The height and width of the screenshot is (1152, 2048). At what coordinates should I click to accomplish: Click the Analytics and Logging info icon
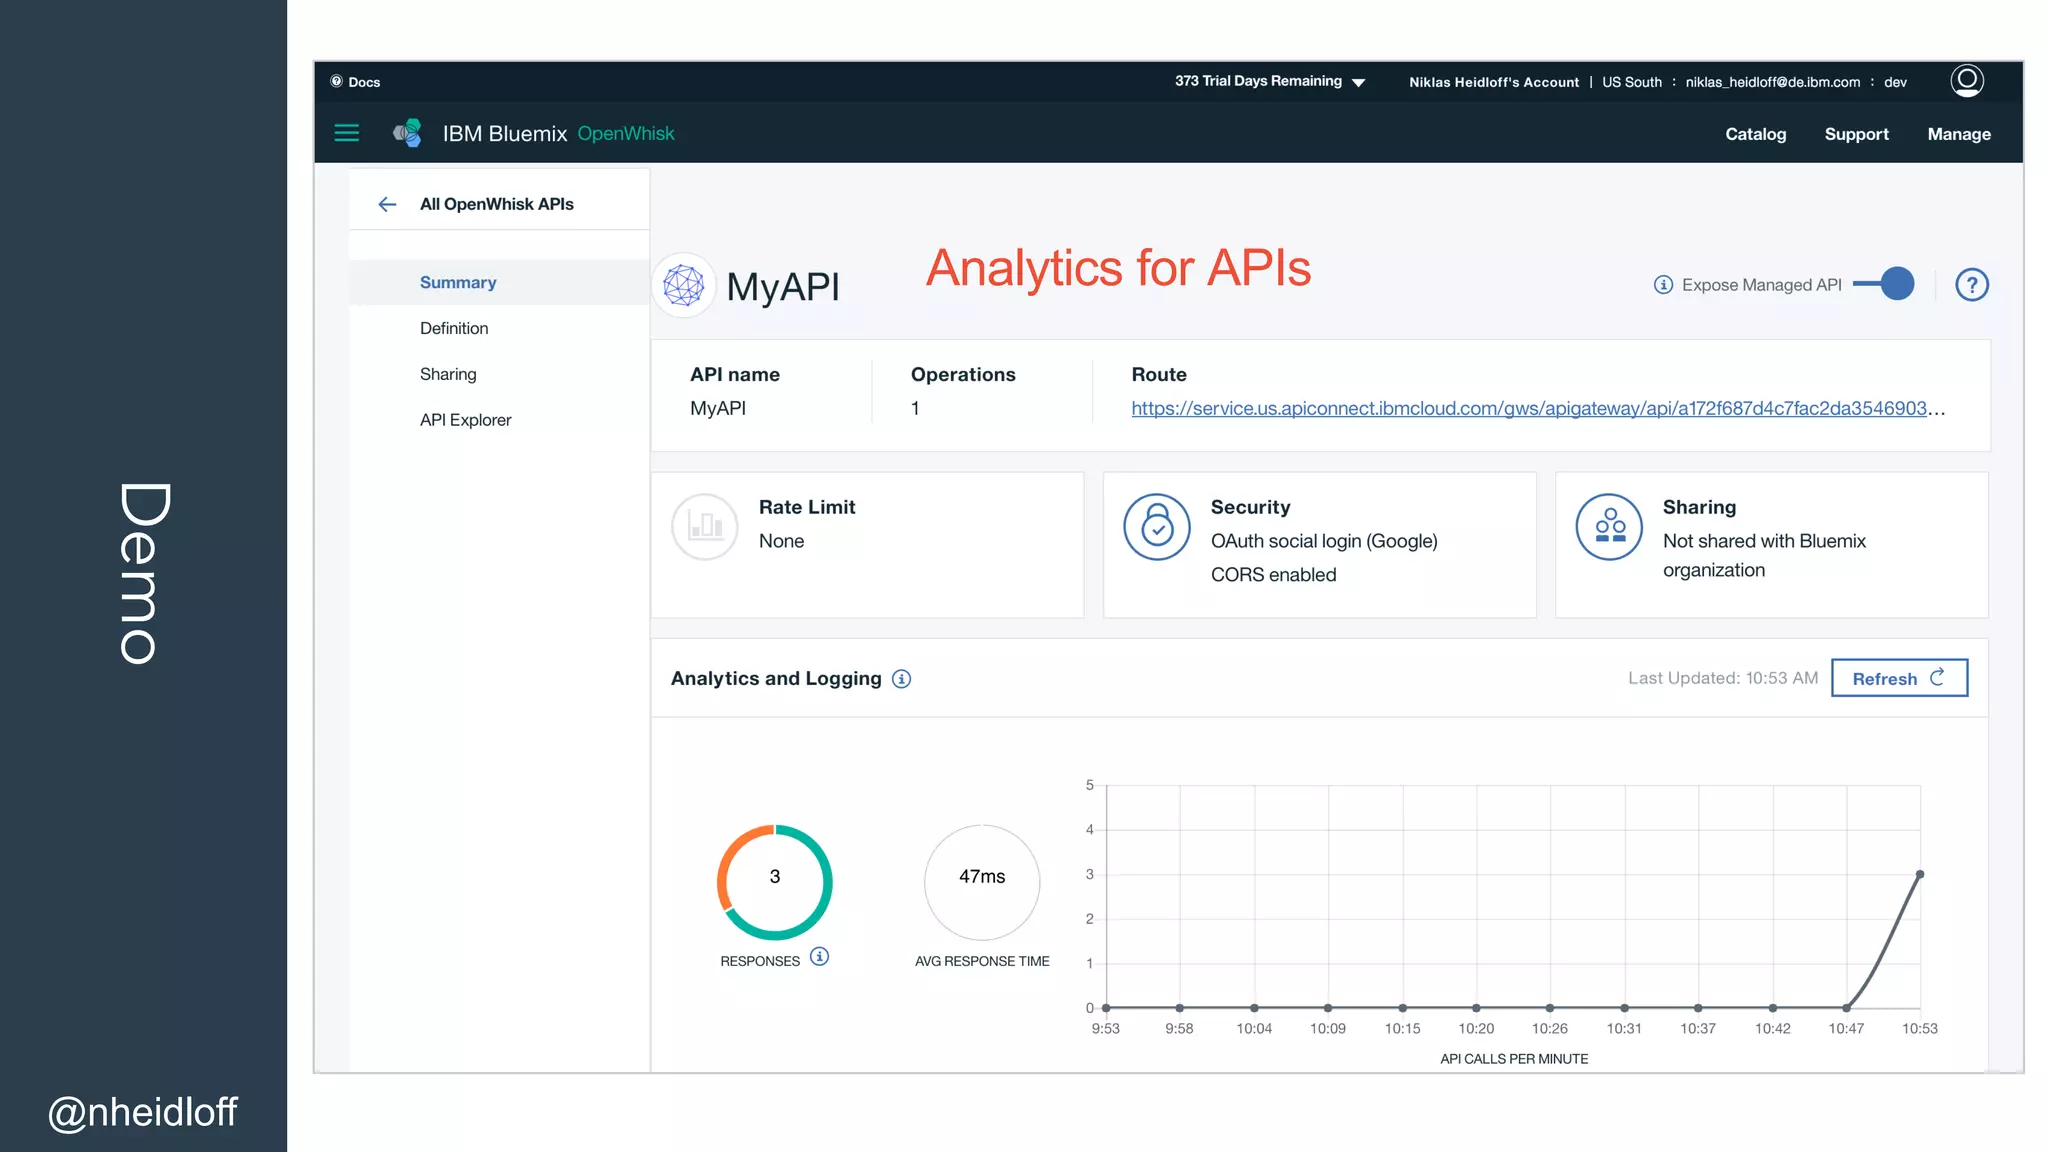[901, 679]
